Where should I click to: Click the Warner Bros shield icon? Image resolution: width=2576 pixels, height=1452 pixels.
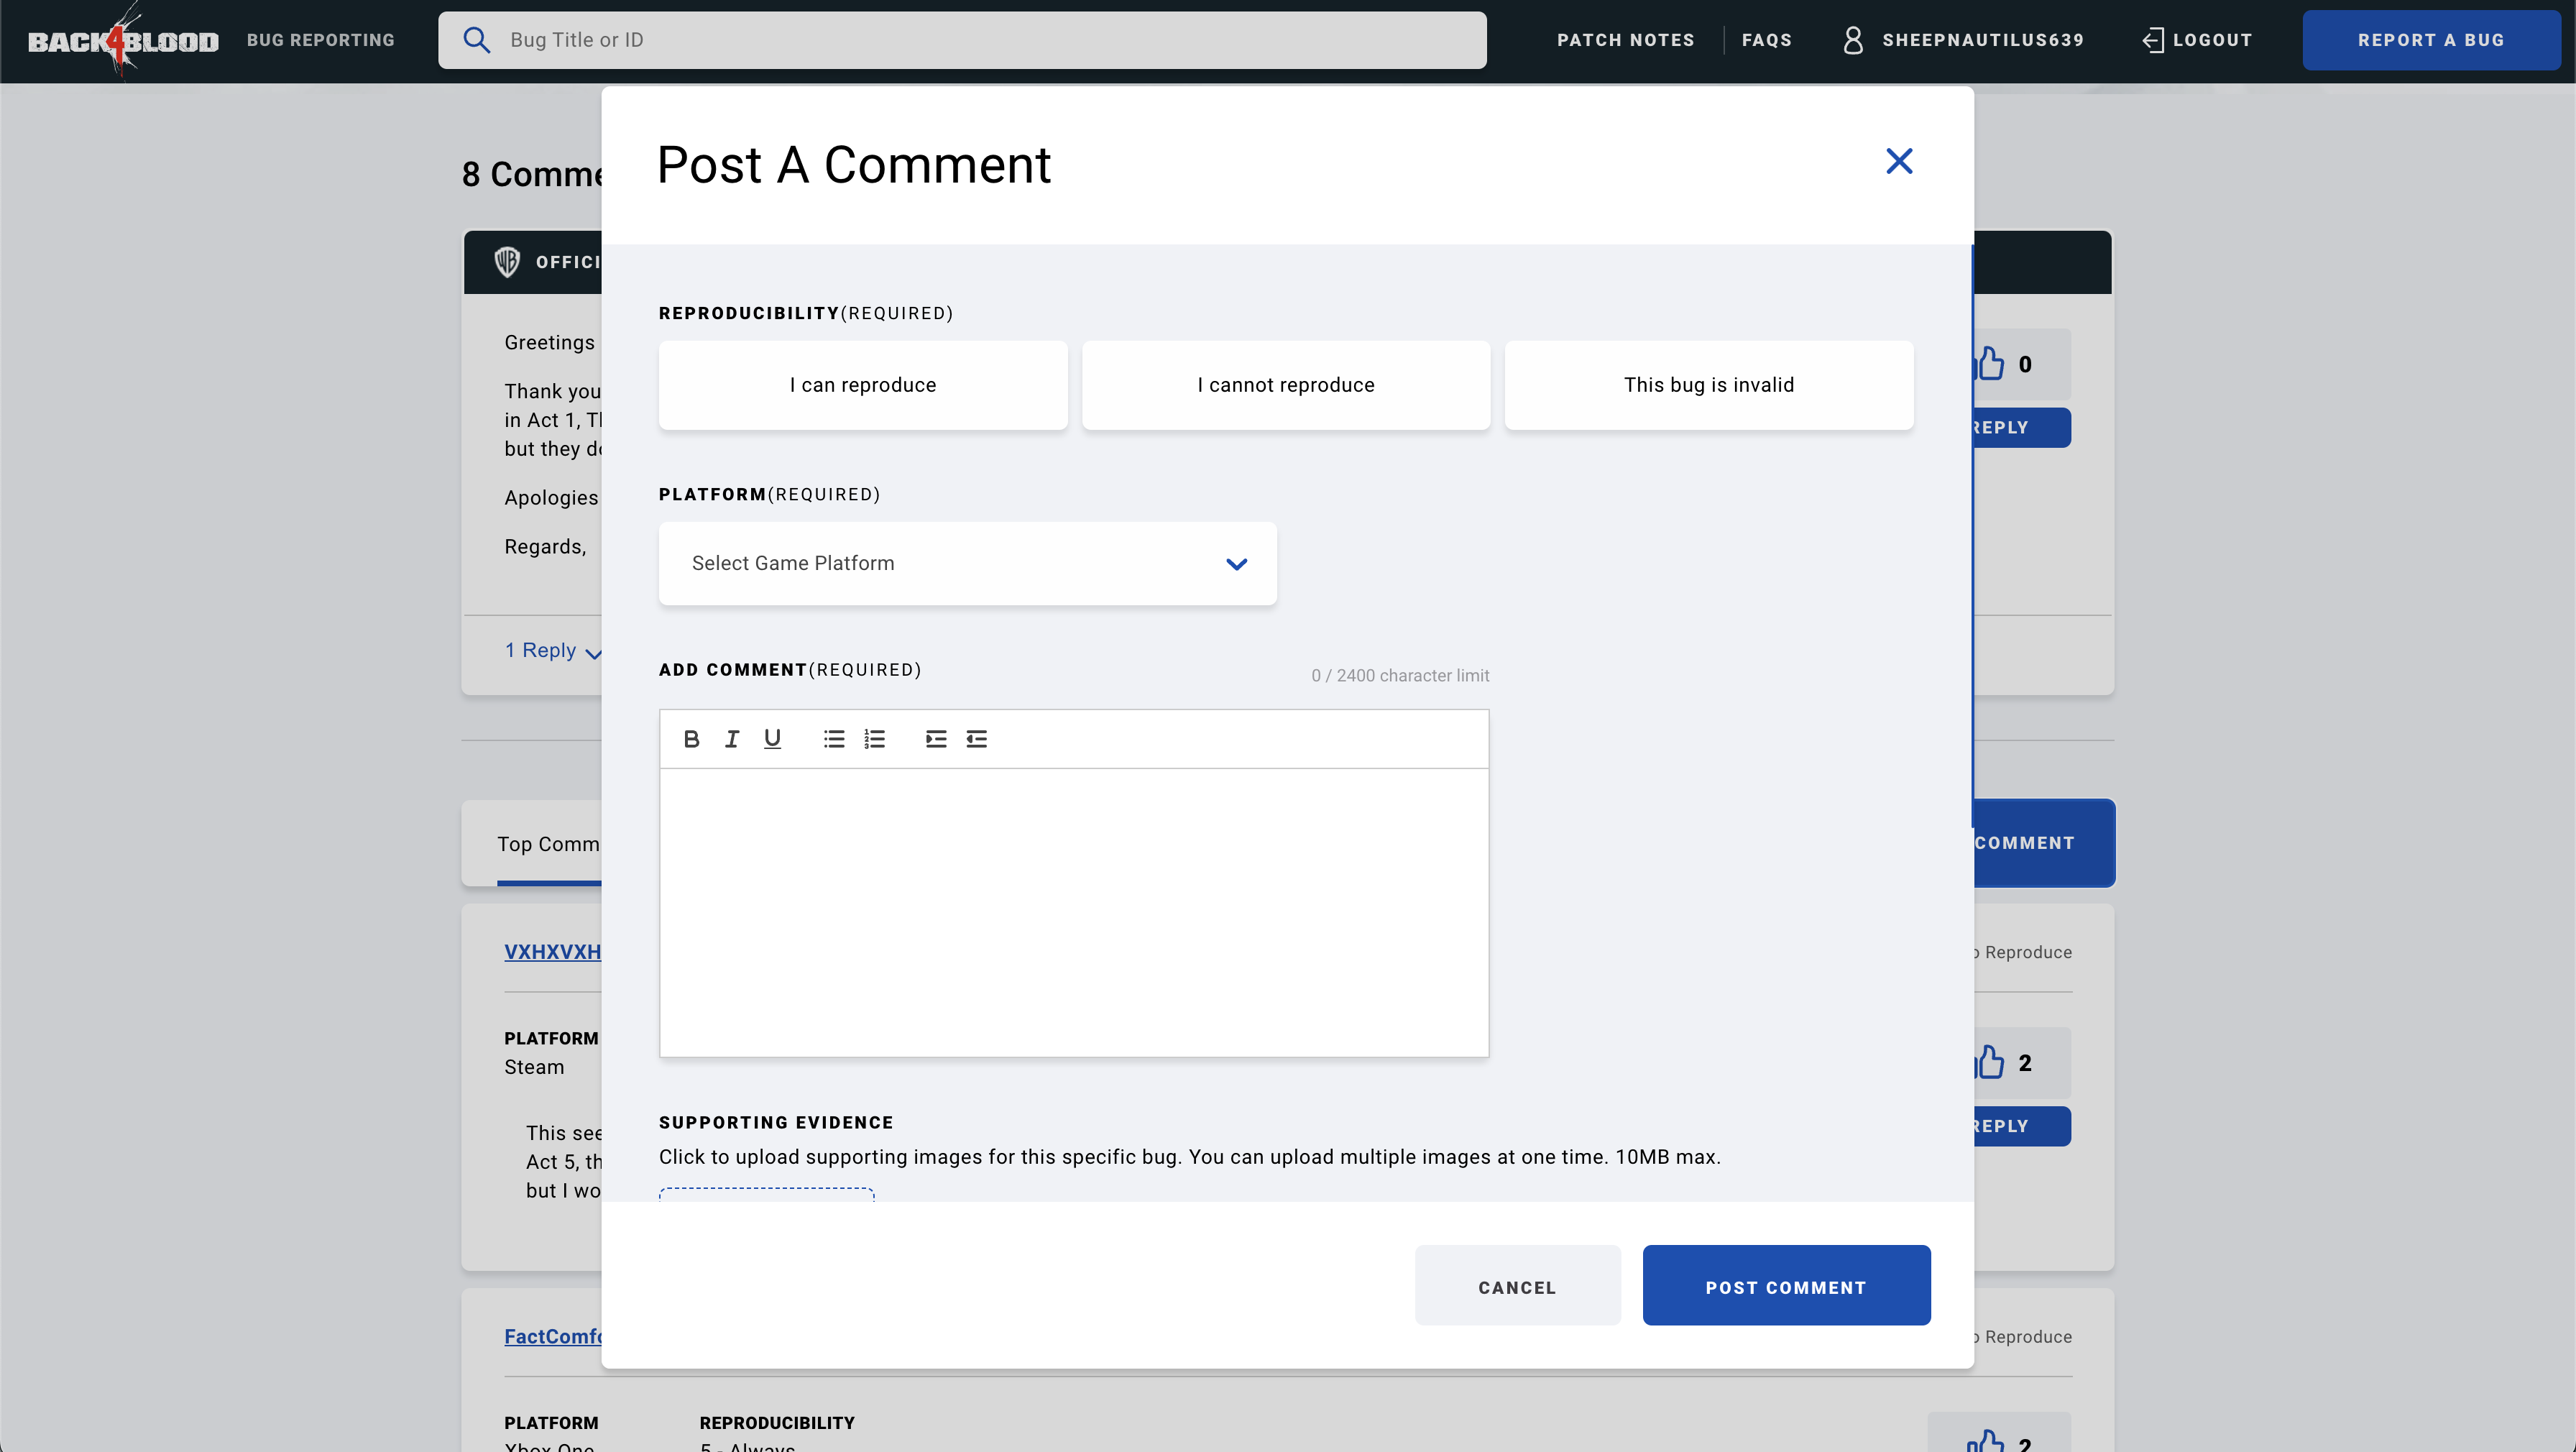point(507,262)
